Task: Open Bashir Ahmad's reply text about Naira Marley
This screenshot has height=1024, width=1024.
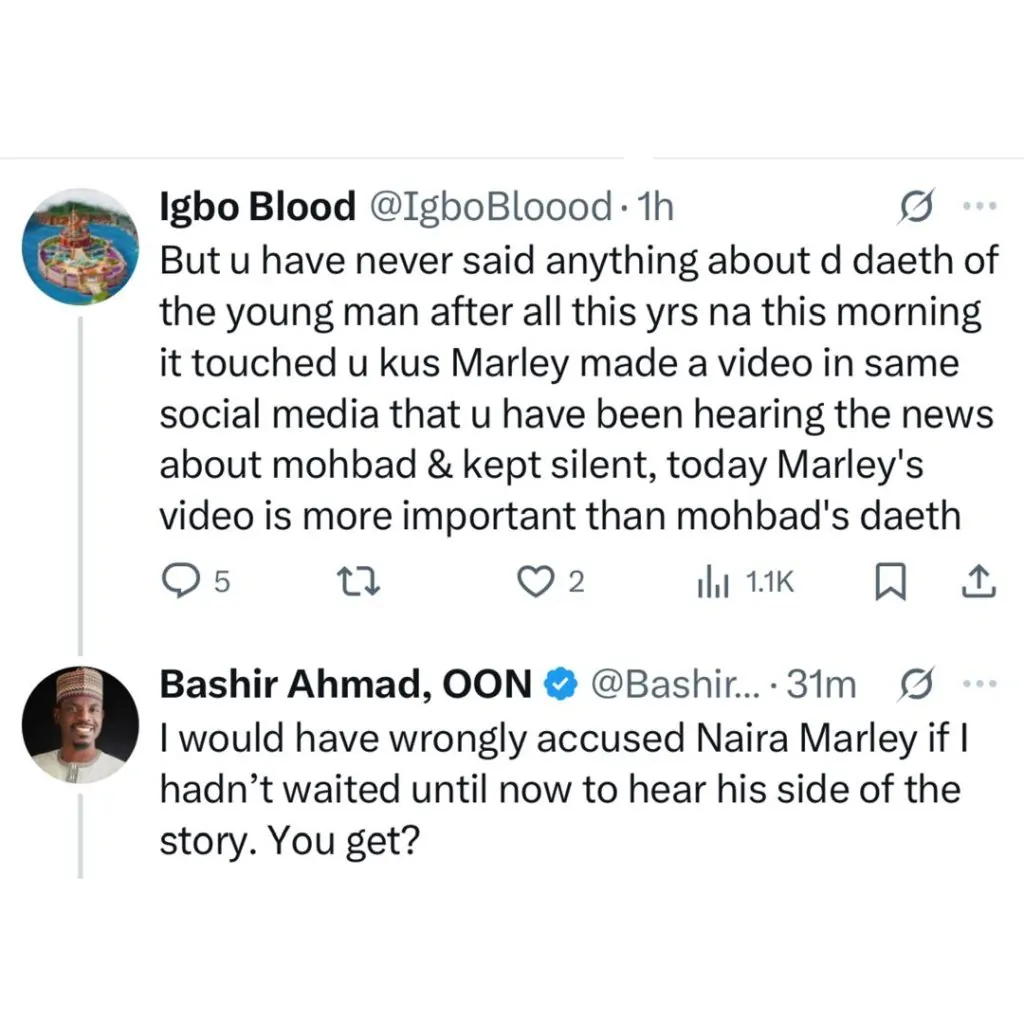Action: pos(560,790)
